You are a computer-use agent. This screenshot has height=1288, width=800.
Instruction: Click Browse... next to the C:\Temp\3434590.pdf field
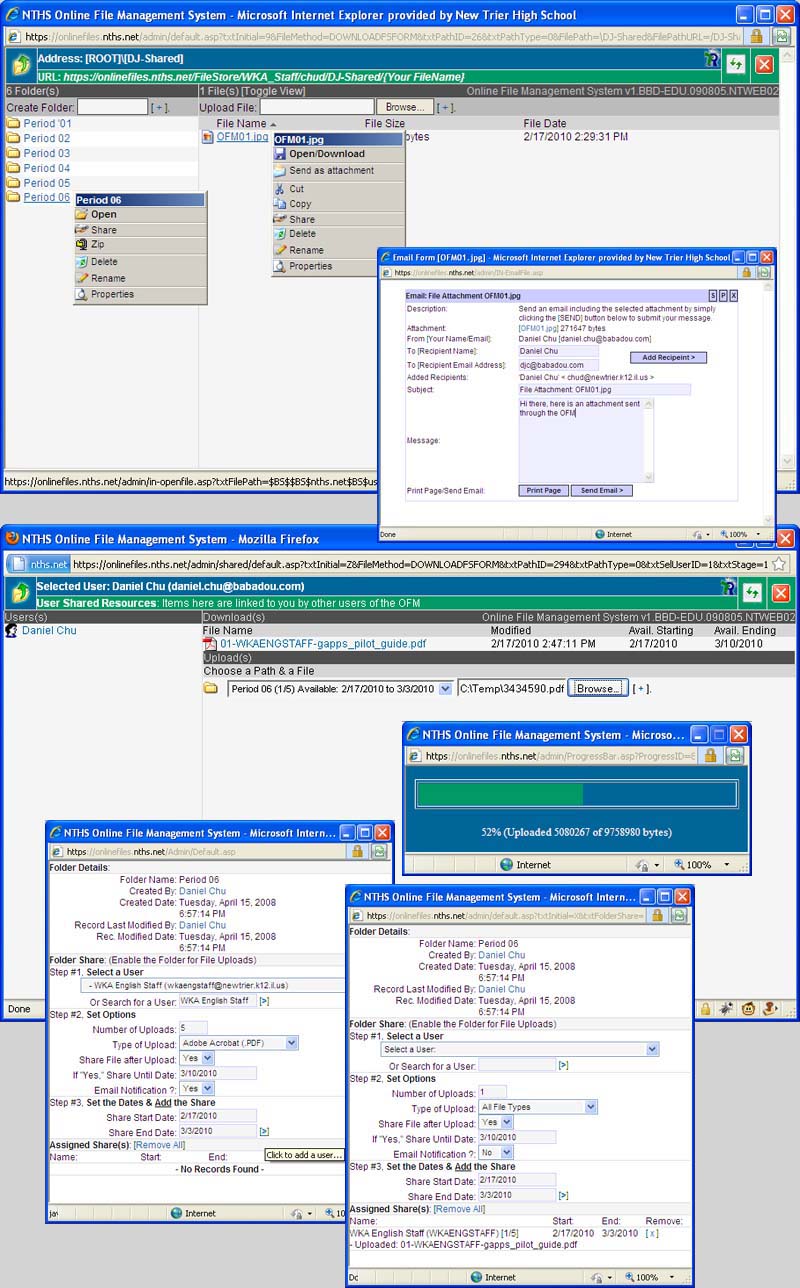[598, 689]
